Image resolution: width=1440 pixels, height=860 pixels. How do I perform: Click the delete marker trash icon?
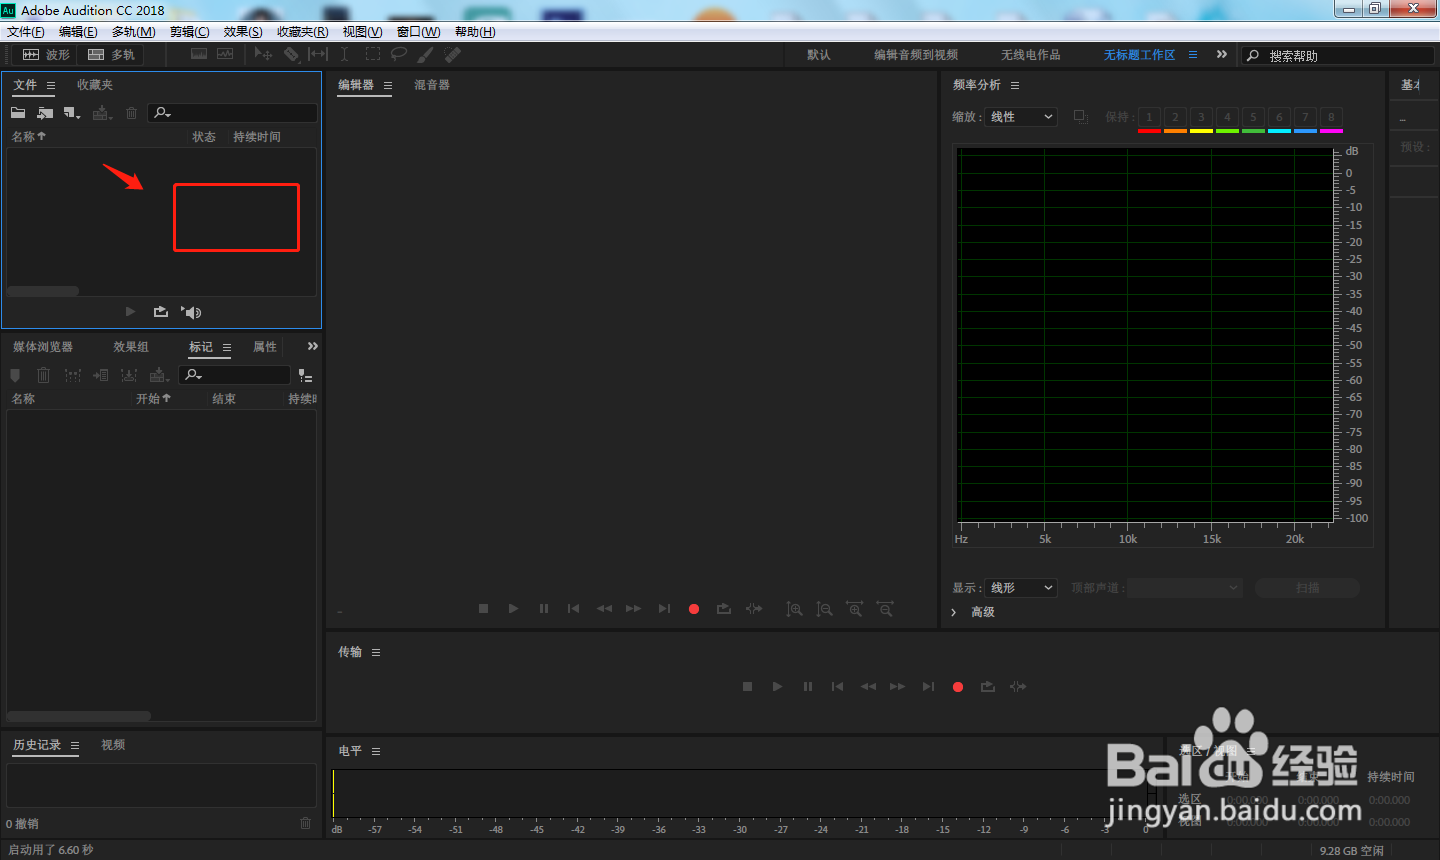click(43, 375)
